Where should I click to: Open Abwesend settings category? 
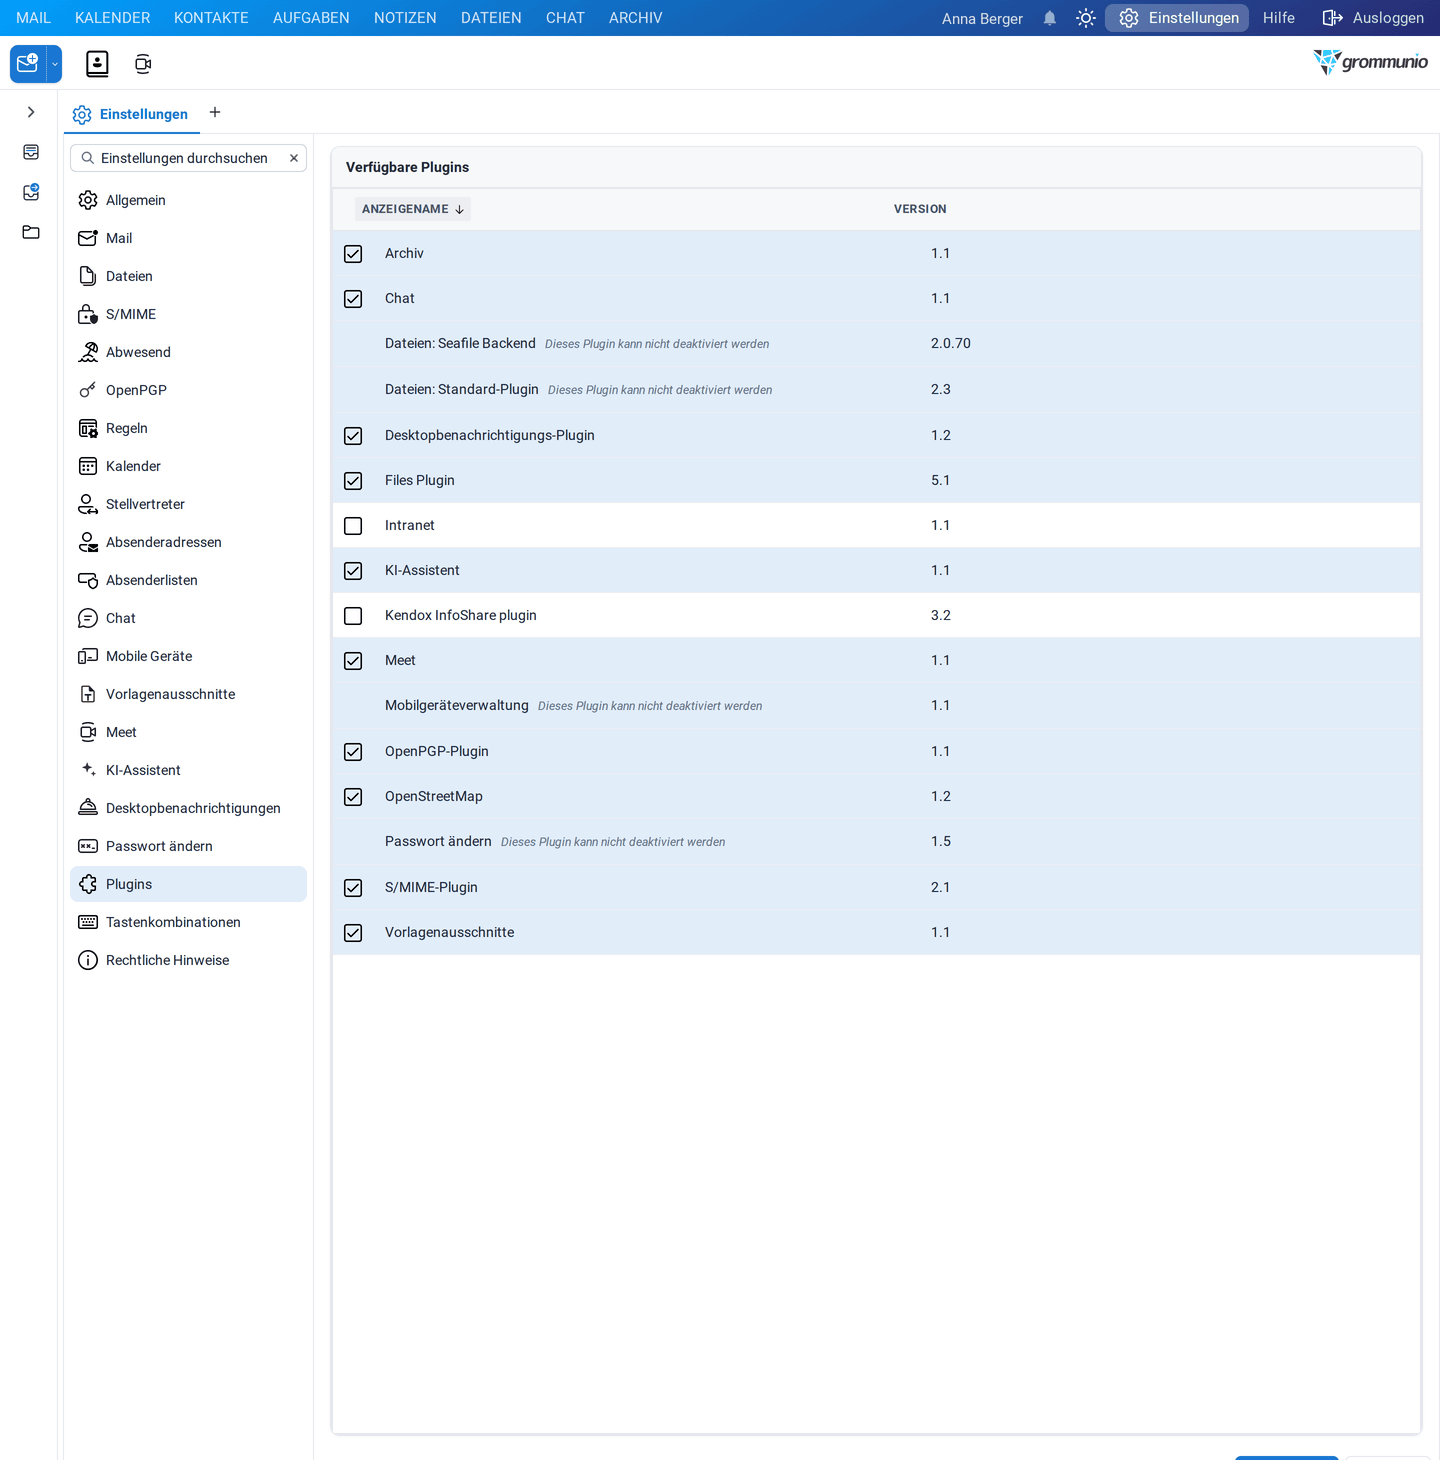click(188, 352)
